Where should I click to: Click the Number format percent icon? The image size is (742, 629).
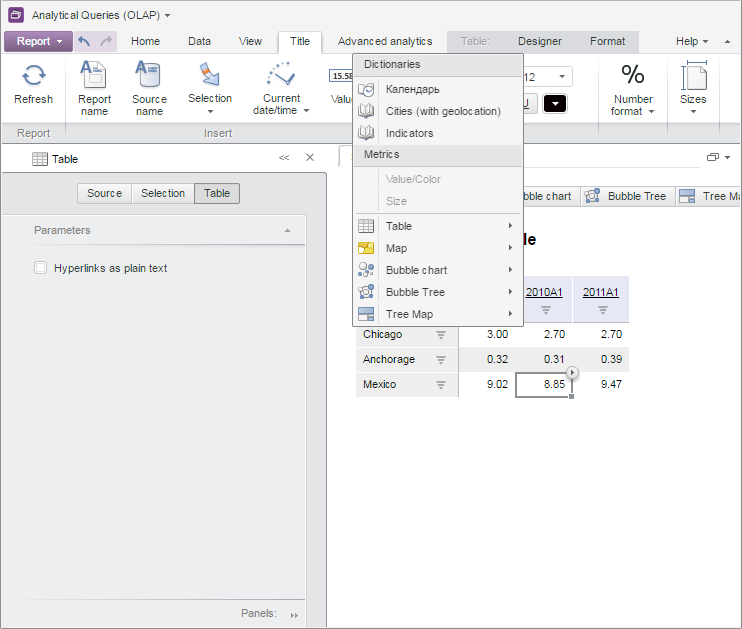tap(632, 76)
